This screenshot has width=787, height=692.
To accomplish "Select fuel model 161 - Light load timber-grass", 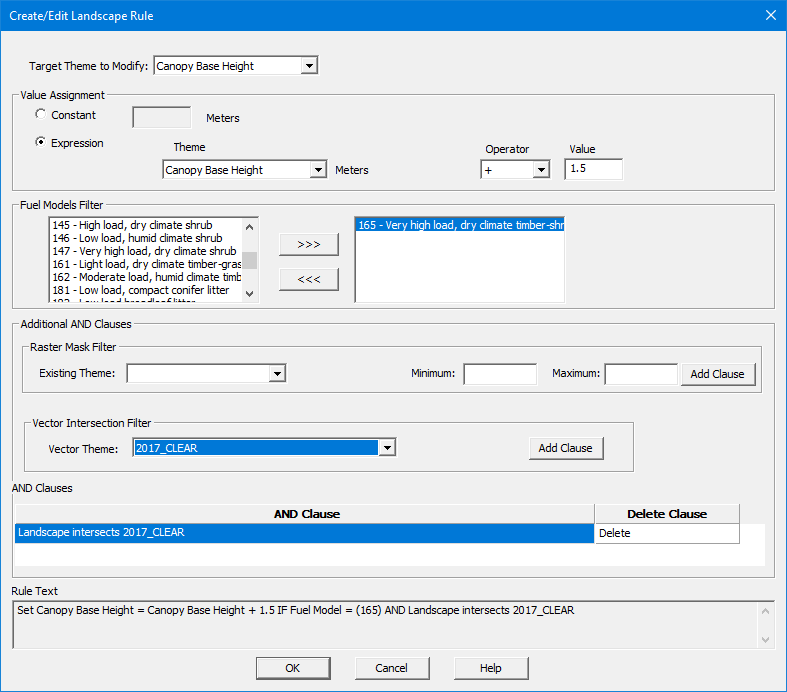I will pos(146,264).
